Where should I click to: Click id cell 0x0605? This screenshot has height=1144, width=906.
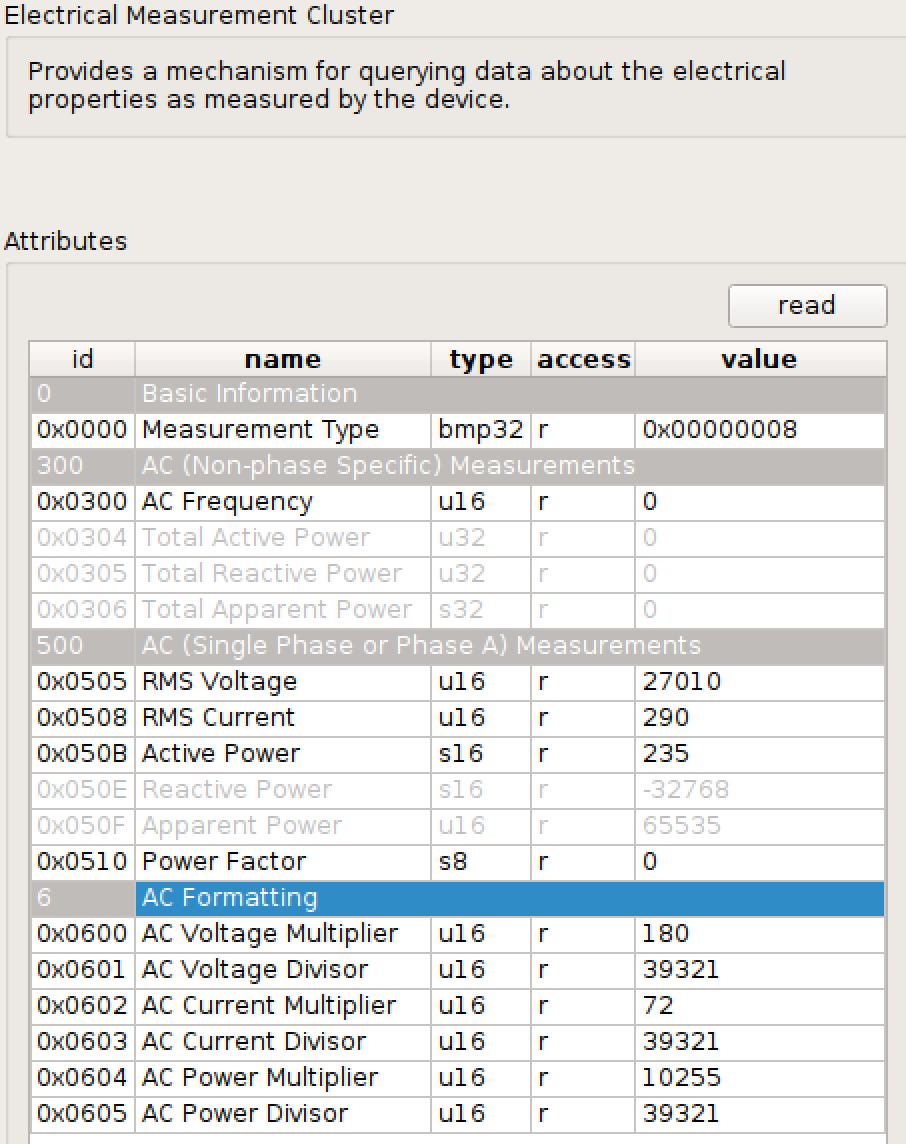pyautogui.click(x=82, y=1113)
